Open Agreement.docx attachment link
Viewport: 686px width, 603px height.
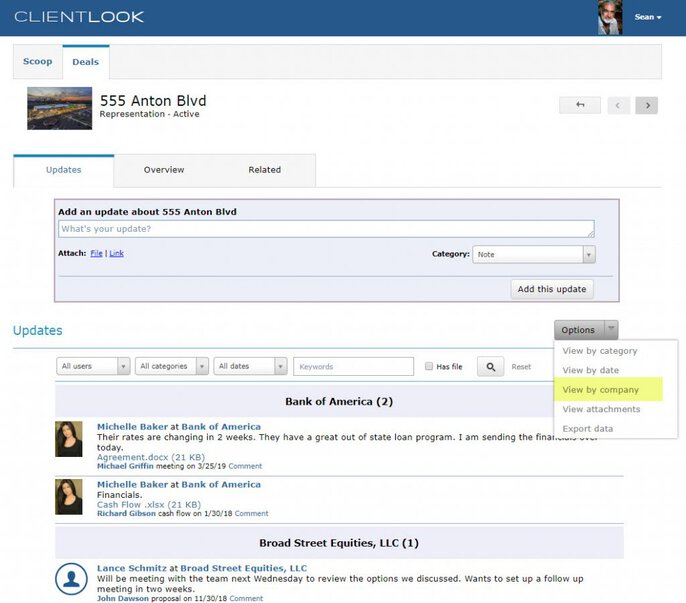(151, 457)
